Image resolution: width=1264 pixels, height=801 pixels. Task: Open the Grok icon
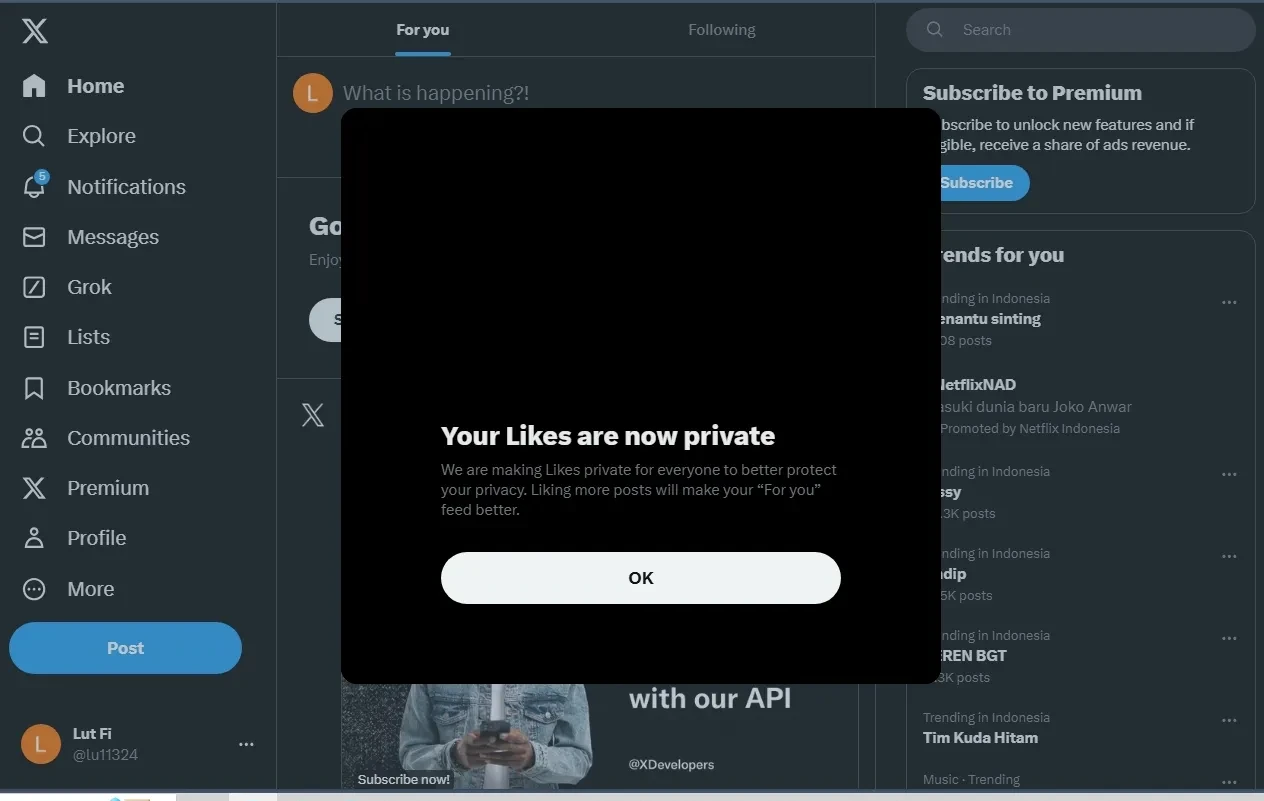[34, 287]
